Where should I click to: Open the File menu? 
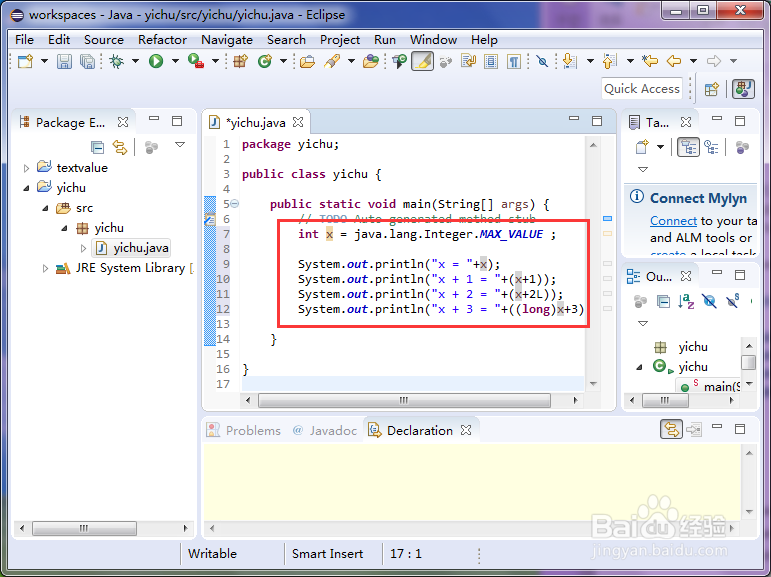point(25,39)
